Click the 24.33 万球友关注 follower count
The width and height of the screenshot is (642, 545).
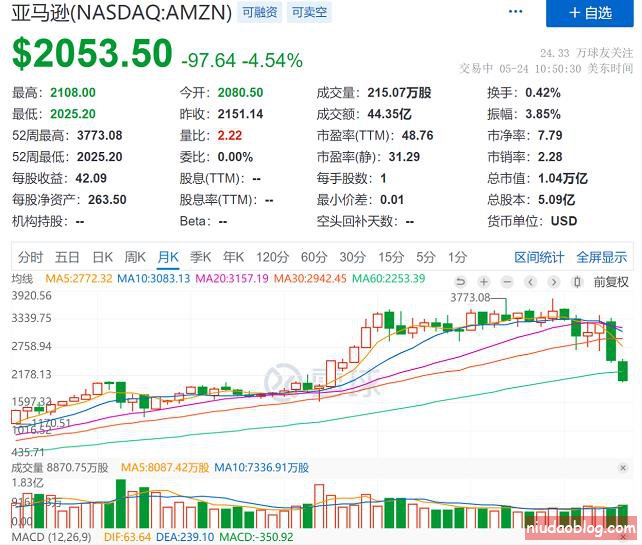click(x=586, y=53)
